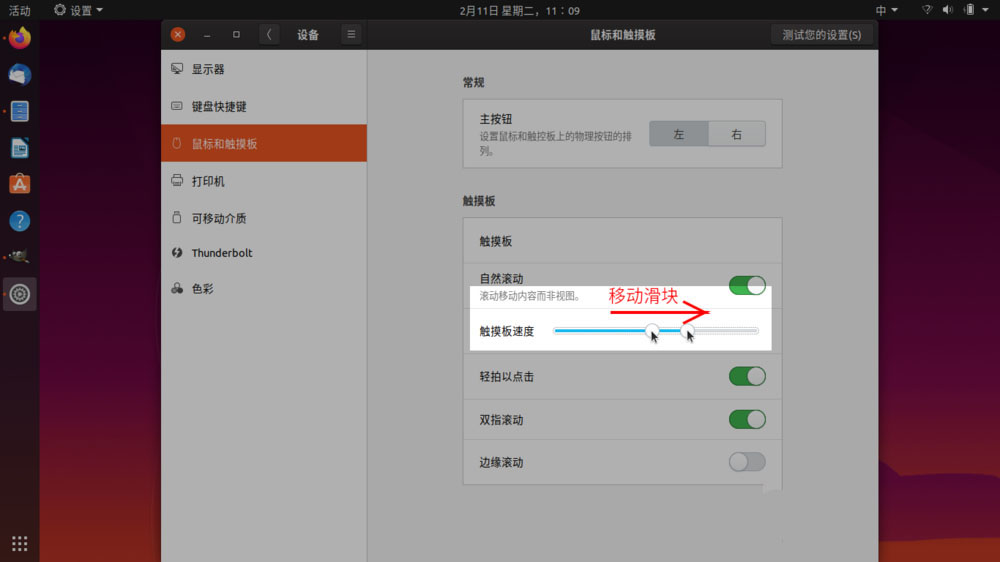This screenshot has width=1000, height=562.
Task: Toggle the 自然滚动 switch
Action: coord(747,285)
